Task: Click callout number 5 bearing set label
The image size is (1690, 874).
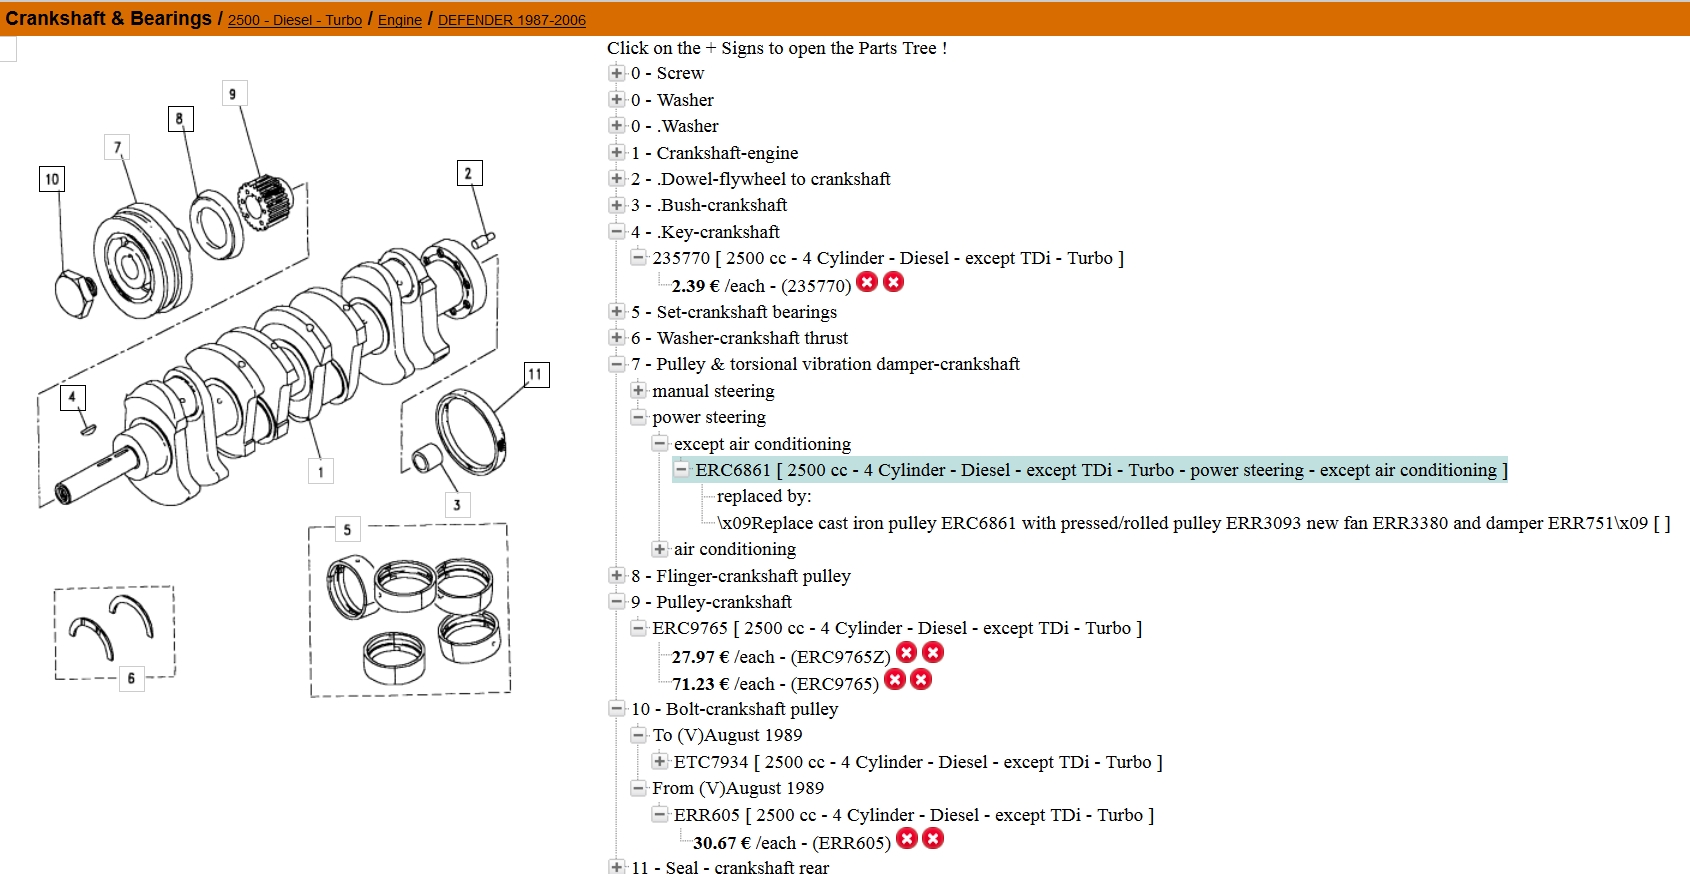Action: pos(347,530)
